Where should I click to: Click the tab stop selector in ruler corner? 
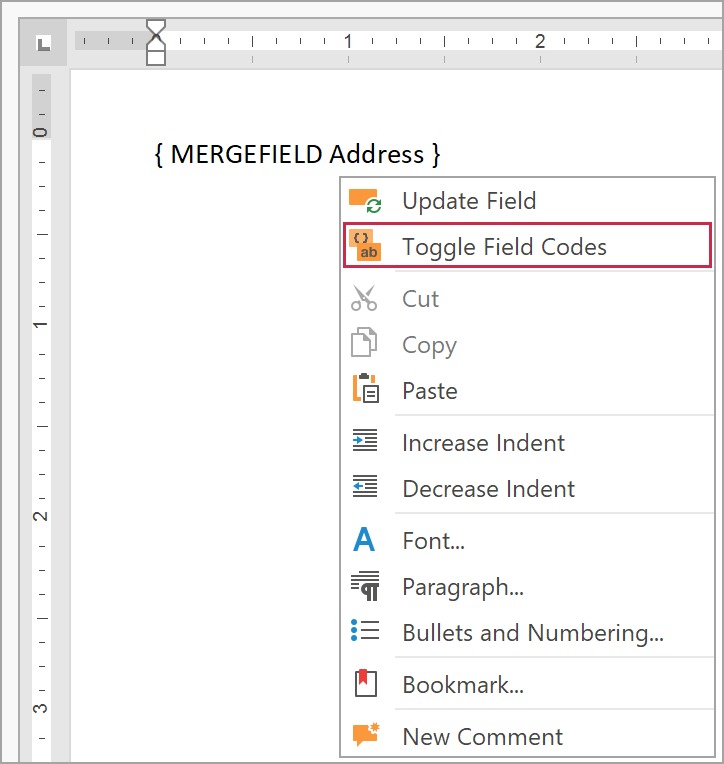coord(44,43)
